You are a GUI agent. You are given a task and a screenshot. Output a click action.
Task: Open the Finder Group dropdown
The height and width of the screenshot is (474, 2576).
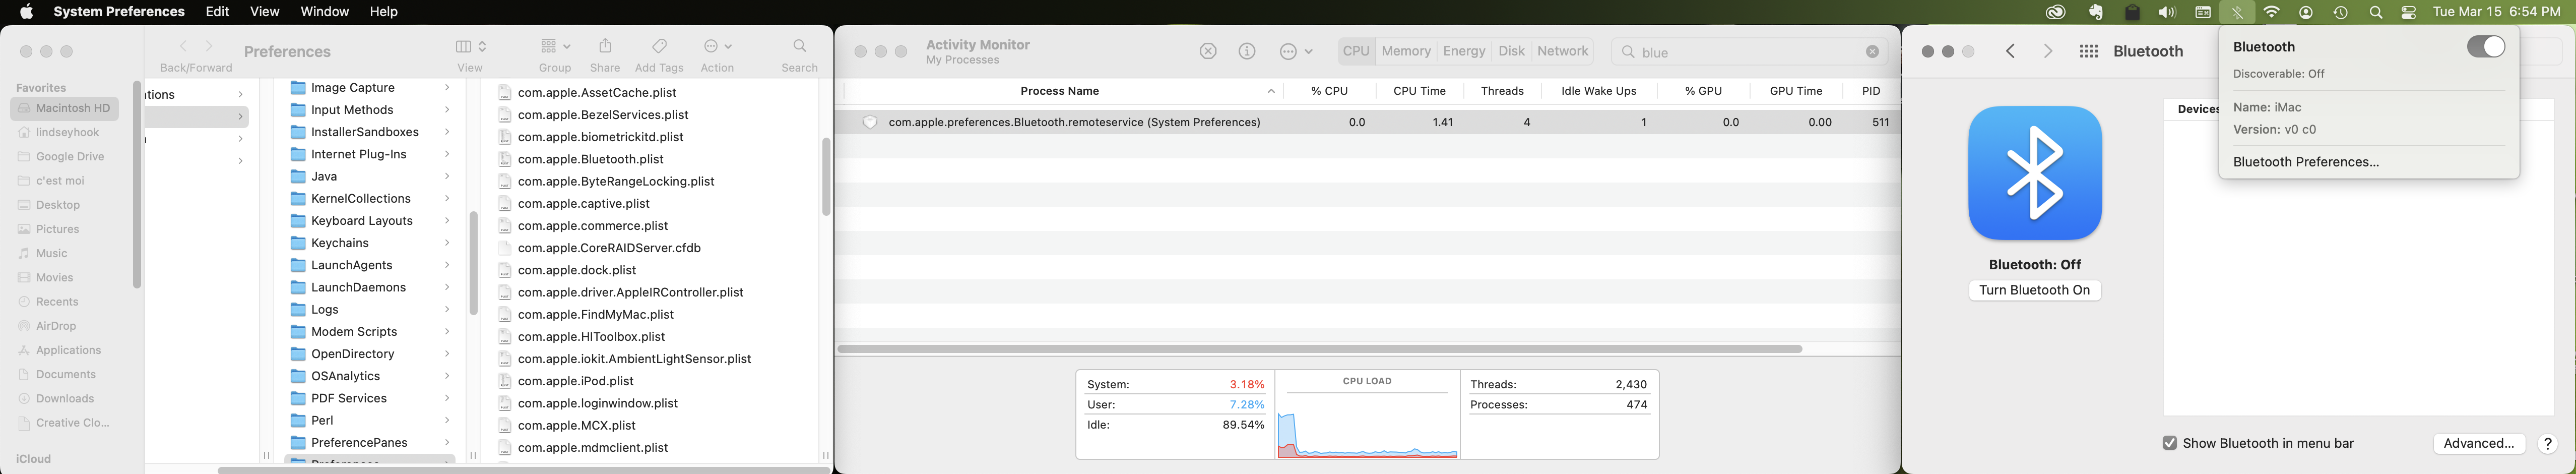pyautogui.click(x=555, y=46)
